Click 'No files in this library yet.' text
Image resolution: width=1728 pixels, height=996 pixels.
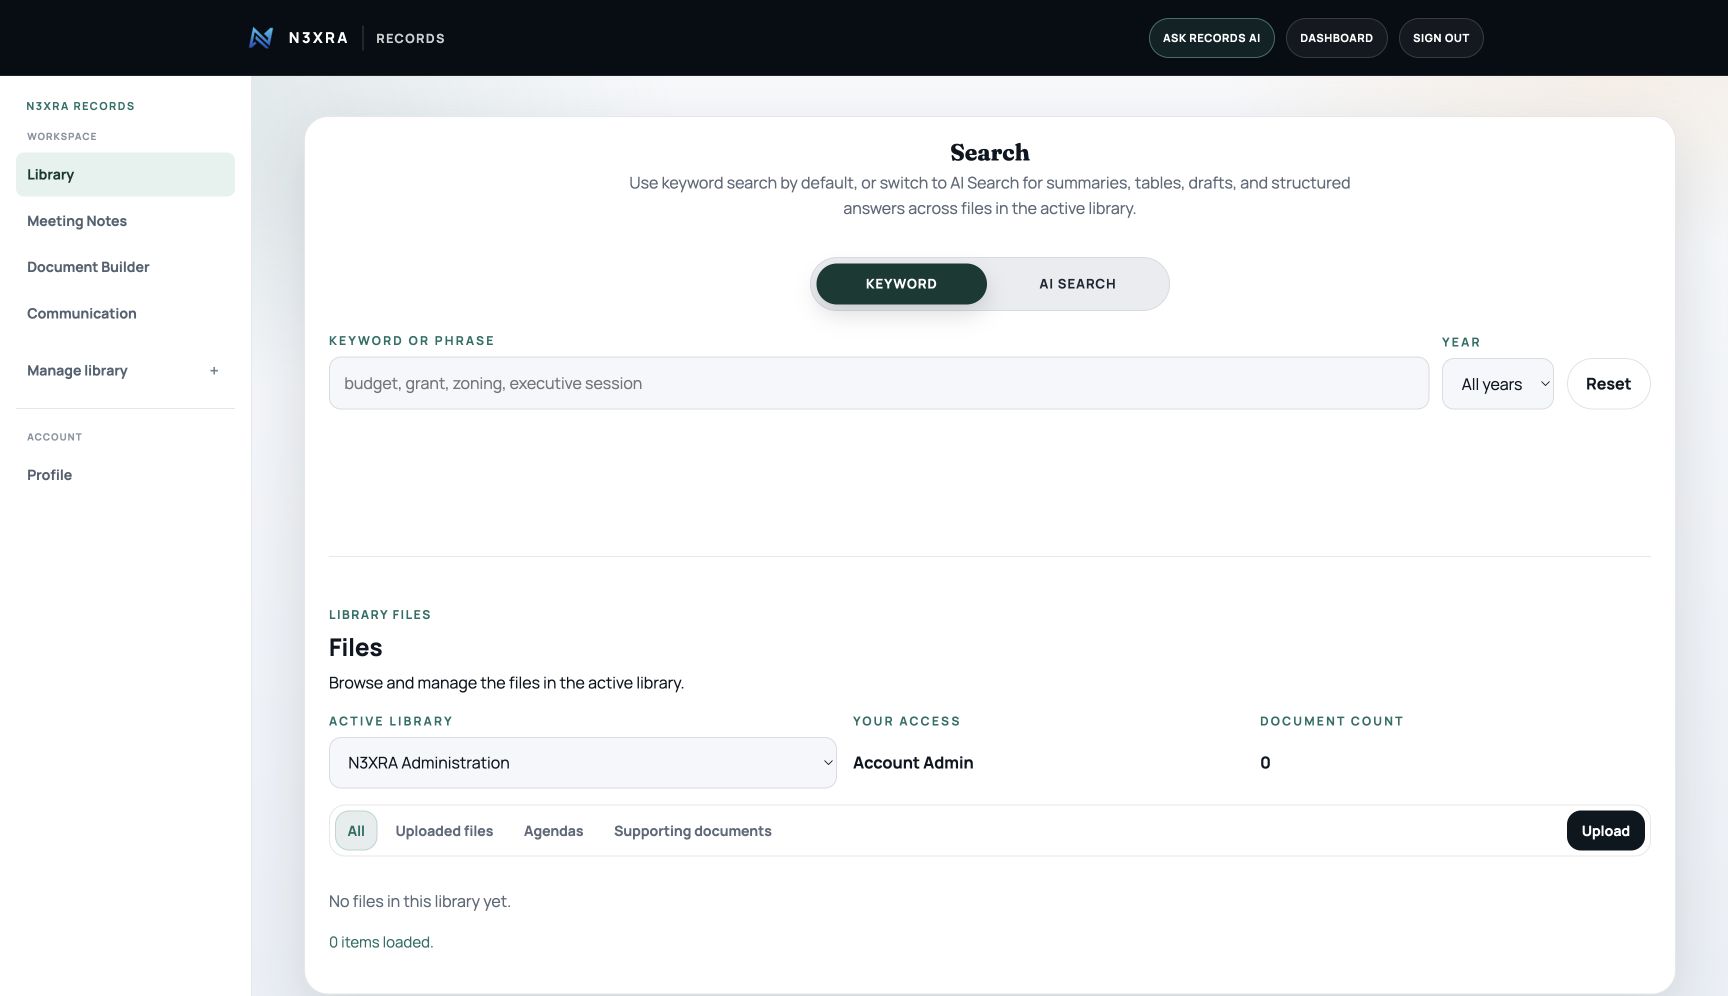click(420, 901)
